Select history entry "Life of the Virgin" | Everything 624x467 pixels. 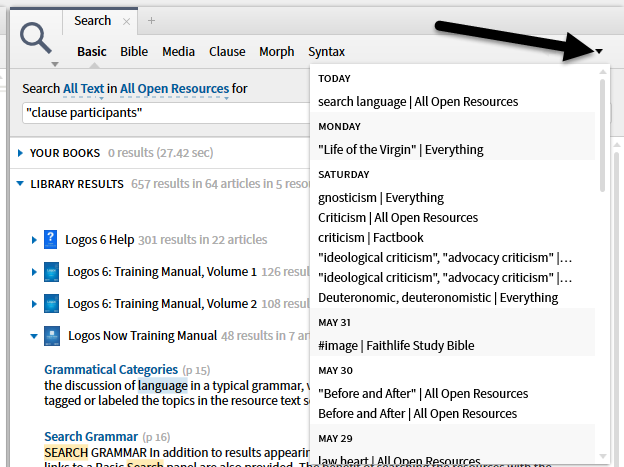401,150
